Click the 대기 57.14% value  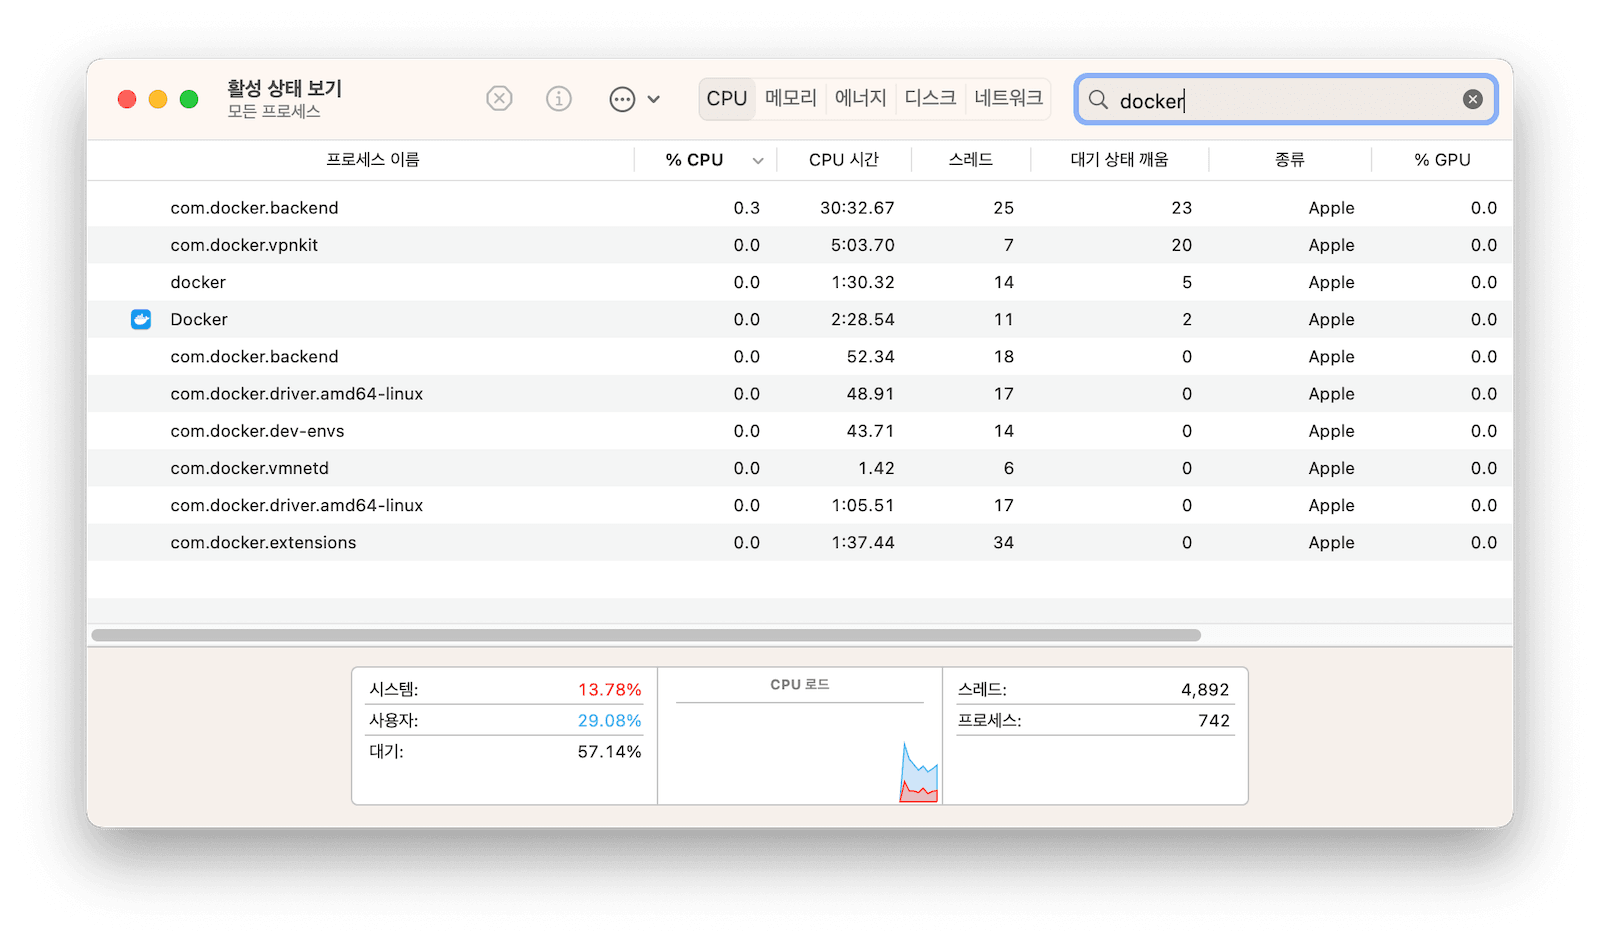pos(609,752)
